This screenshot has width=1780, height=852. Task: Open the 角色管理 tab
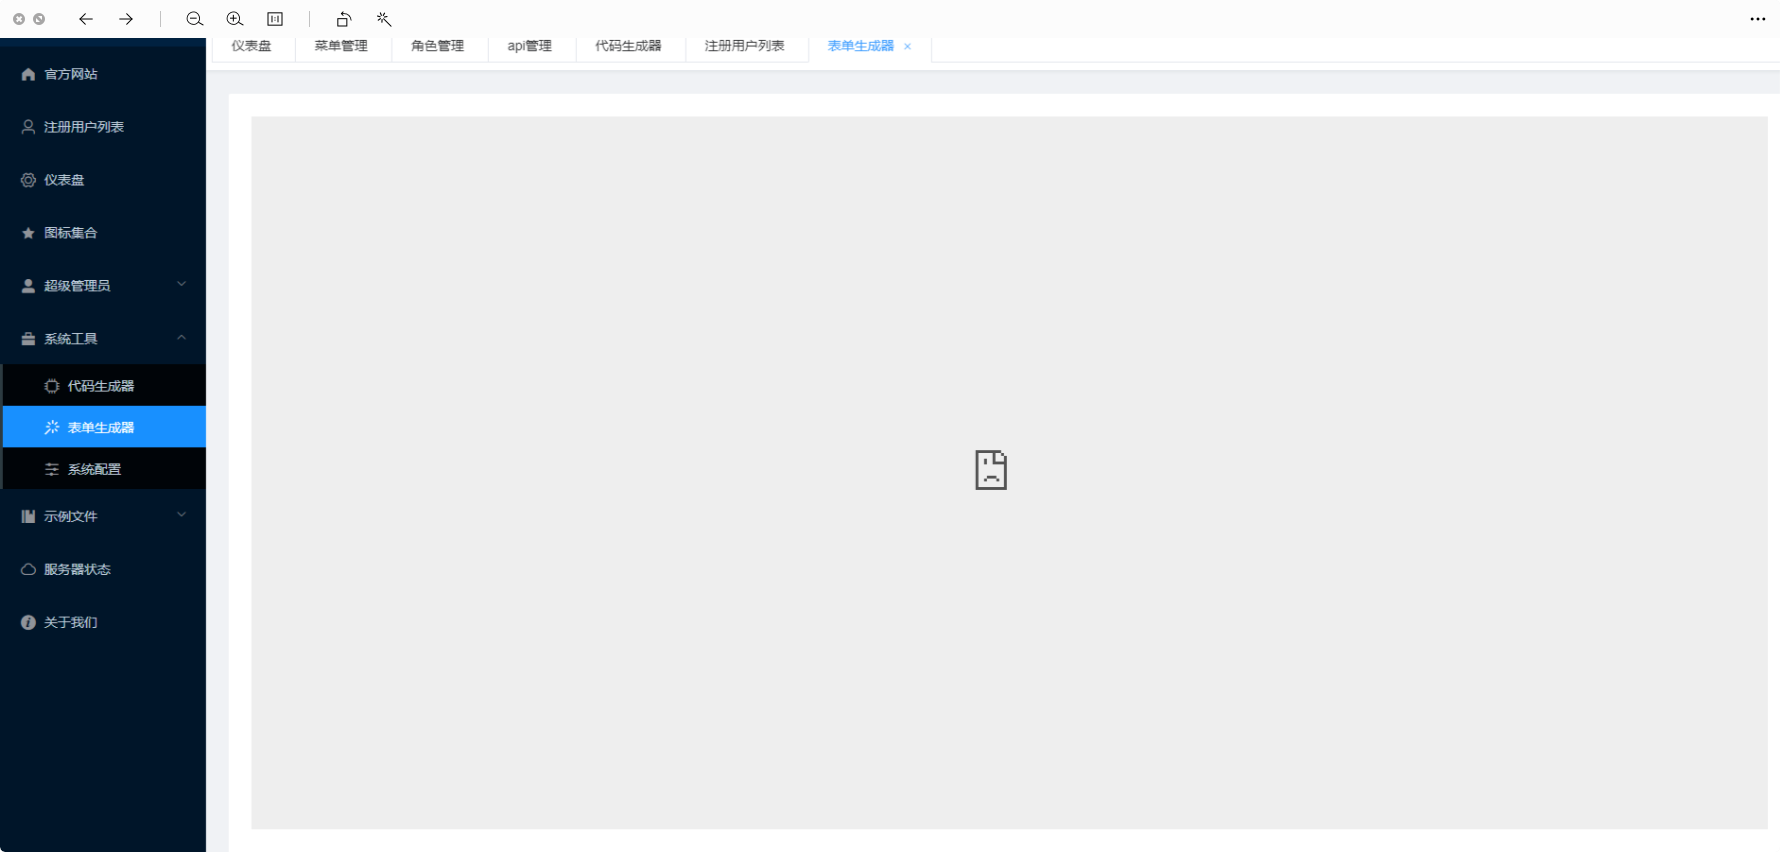click(437, 46)
